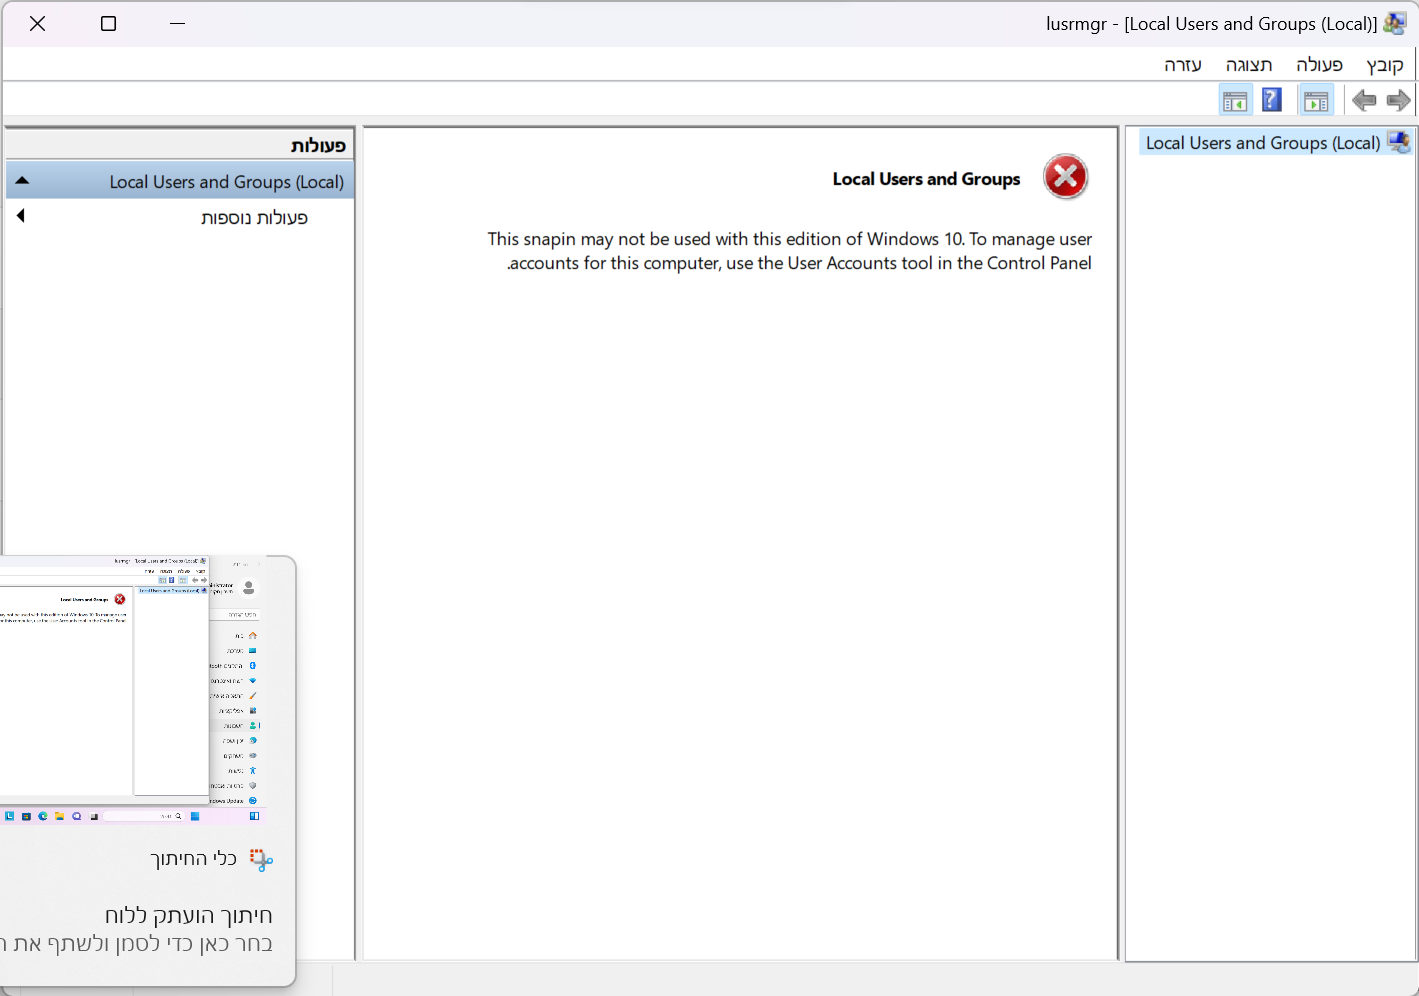Toggle the Show/Hide Action Pane toolbar icon
The image size is (1419, 996).
1235,100
